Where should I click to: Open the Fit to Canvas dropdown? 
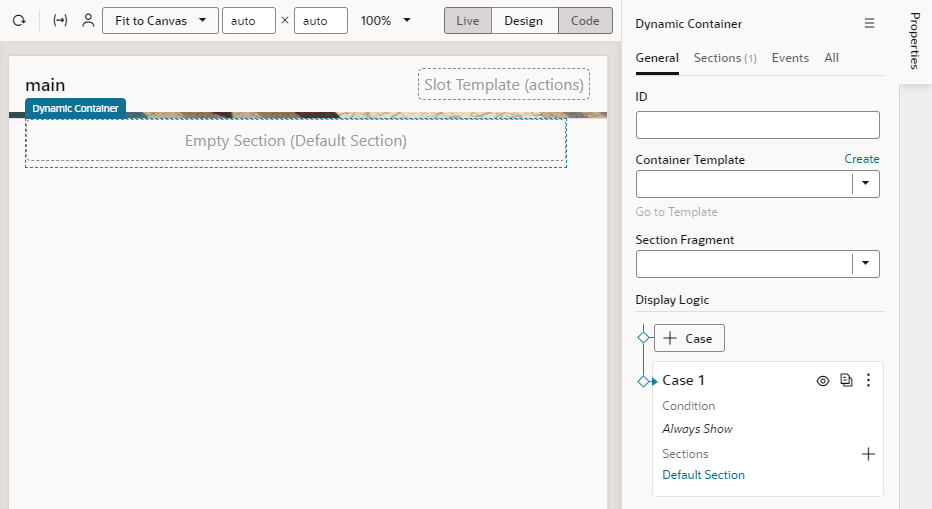point(160,21)
